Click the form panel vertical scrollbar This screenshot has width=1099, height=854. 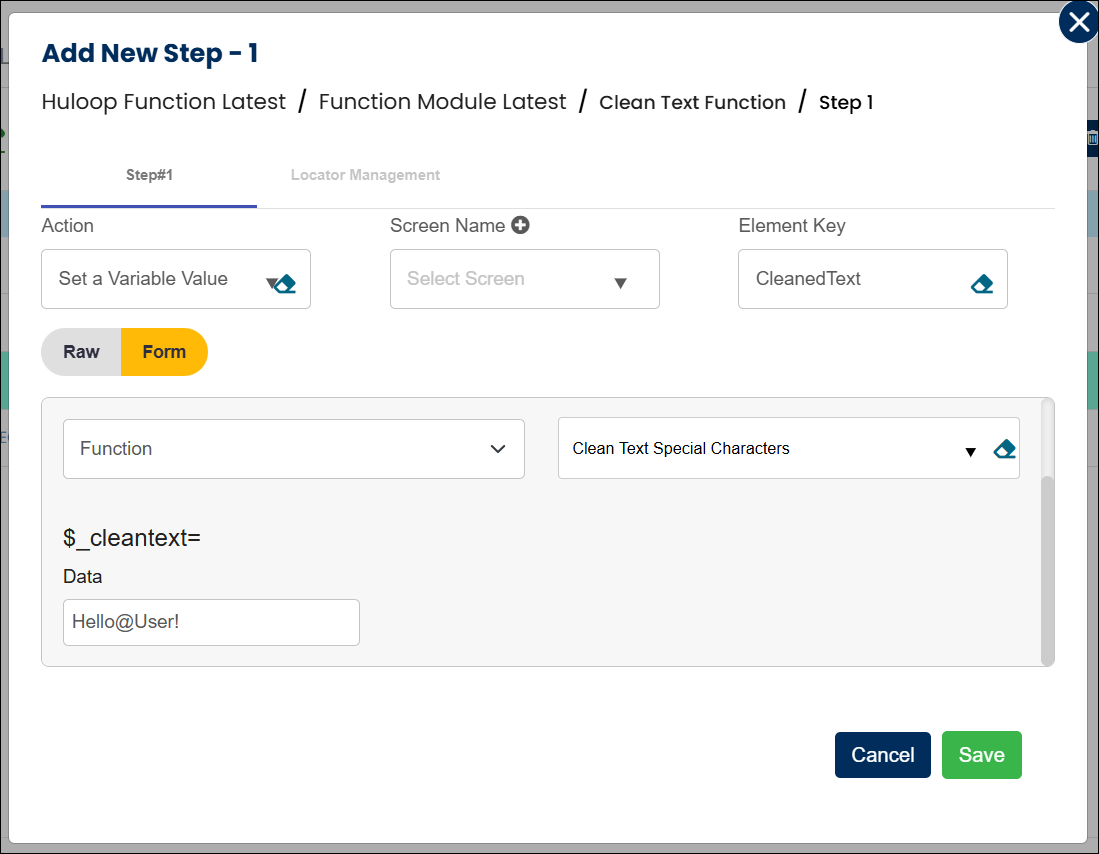point(1047,570)
